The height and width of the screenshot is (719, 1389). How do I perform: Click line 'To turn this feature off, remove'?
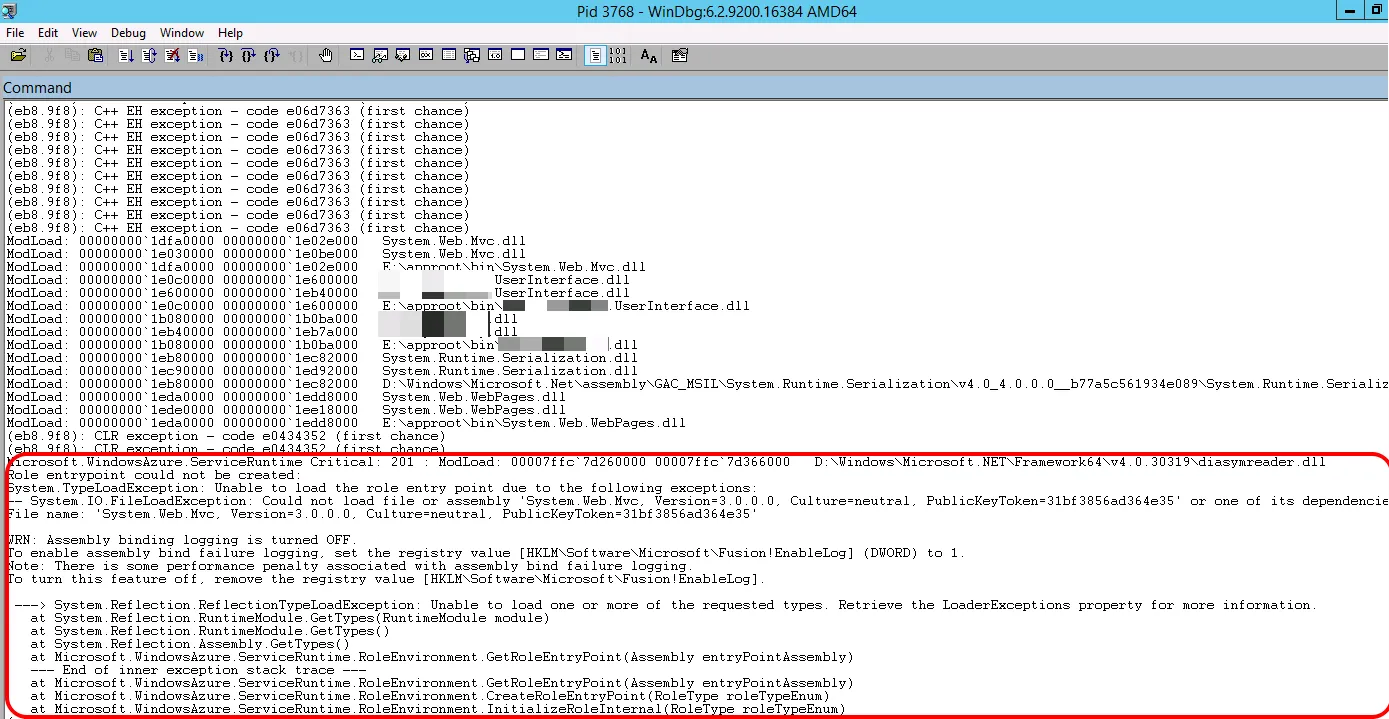(386, 579)
